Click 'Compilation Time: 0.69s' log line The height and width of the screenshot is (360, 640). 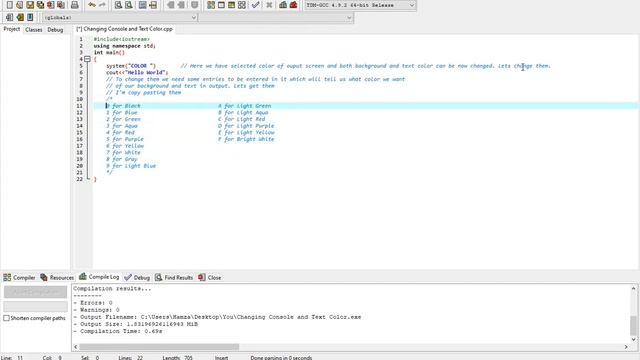point(118,331)
